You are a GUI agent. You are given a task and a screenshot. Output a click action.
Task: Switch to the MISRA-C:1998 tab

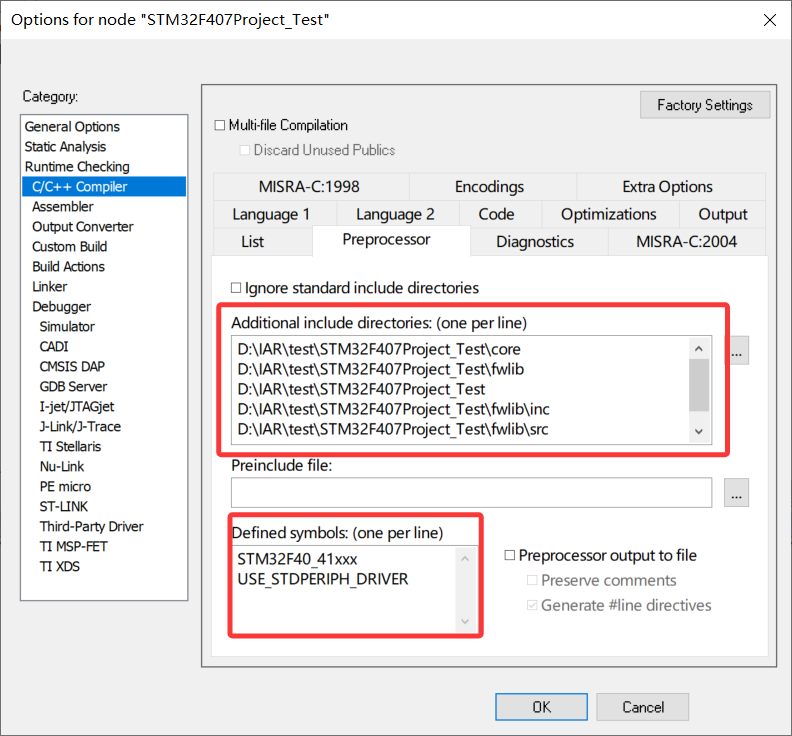(x=309, y=187)
